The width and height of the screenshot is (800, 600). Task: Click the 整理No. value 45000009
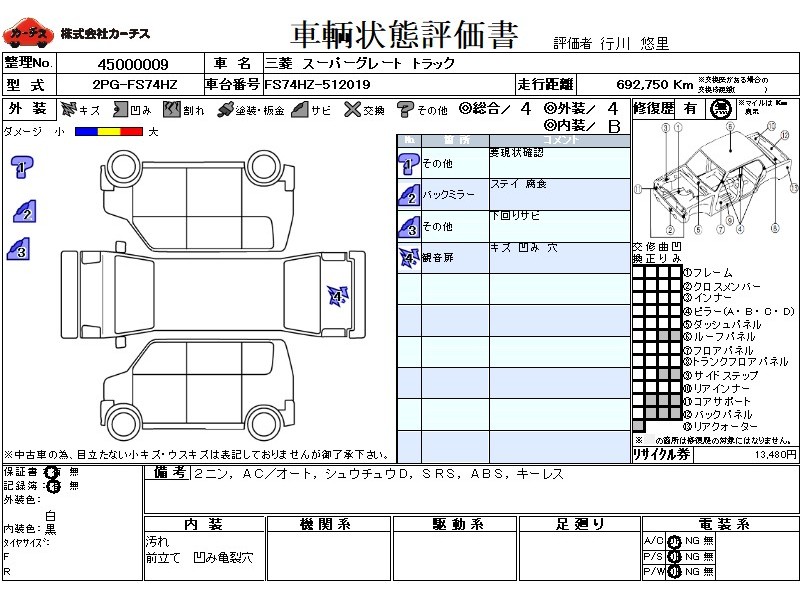pos(133,65)
